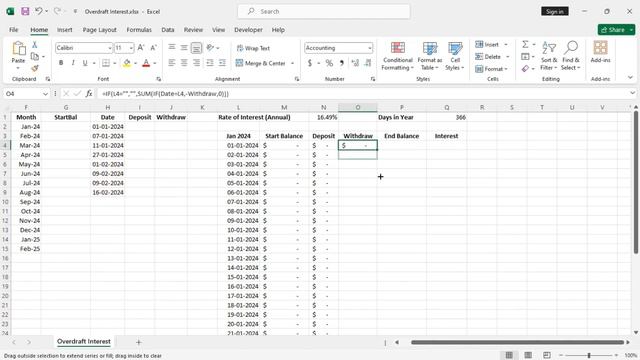
Task: Open Format cells button
Action: click(491, 69)
